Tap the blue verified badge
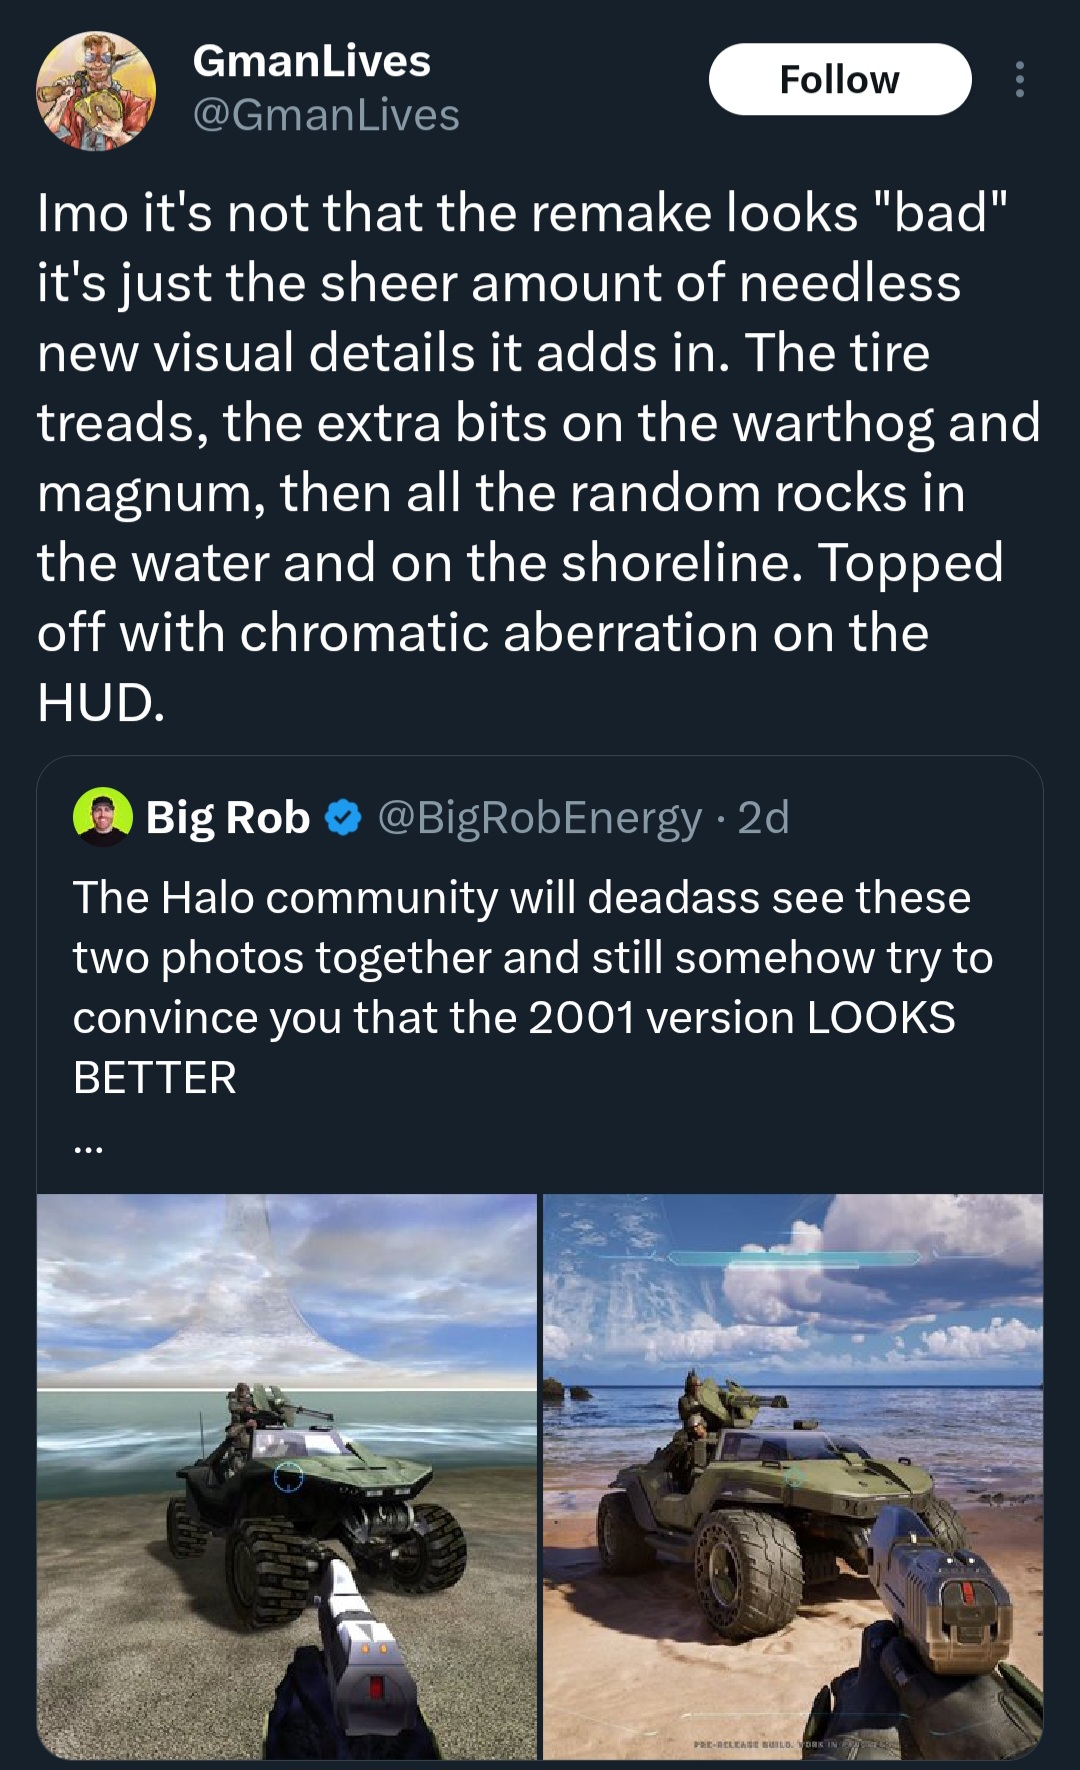The width and height of the screenshot is (1080, 1770). (x=344, y=818)
